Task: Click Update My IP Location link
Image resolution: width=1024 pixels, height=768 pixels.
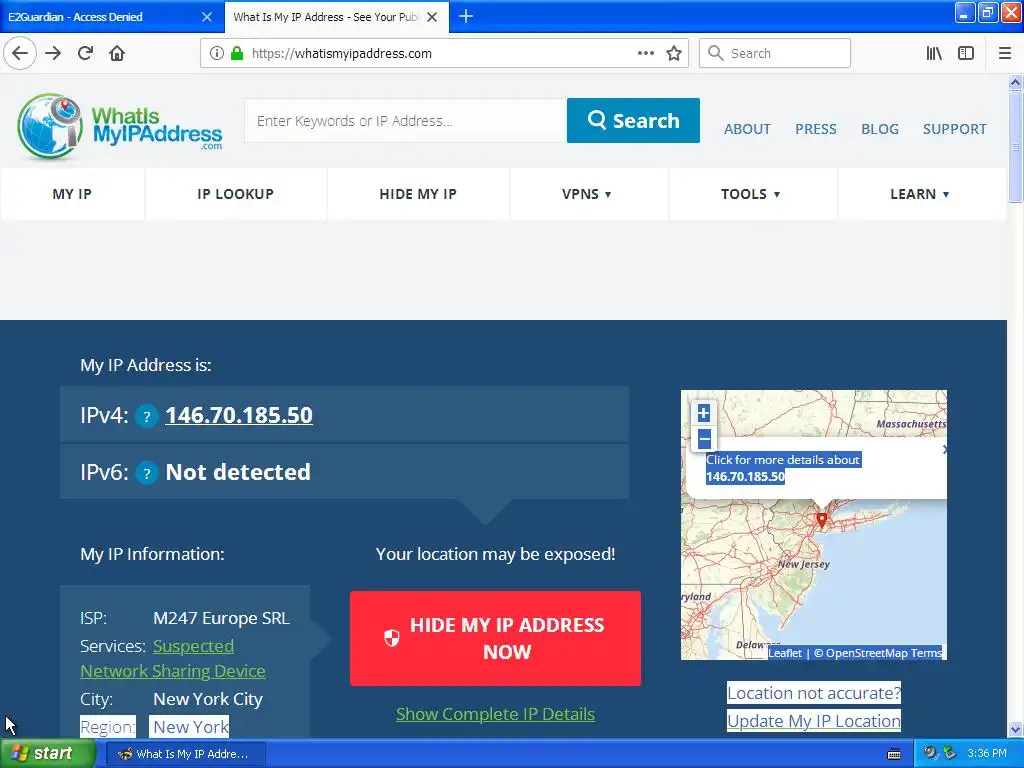Action: pos(814,721)
